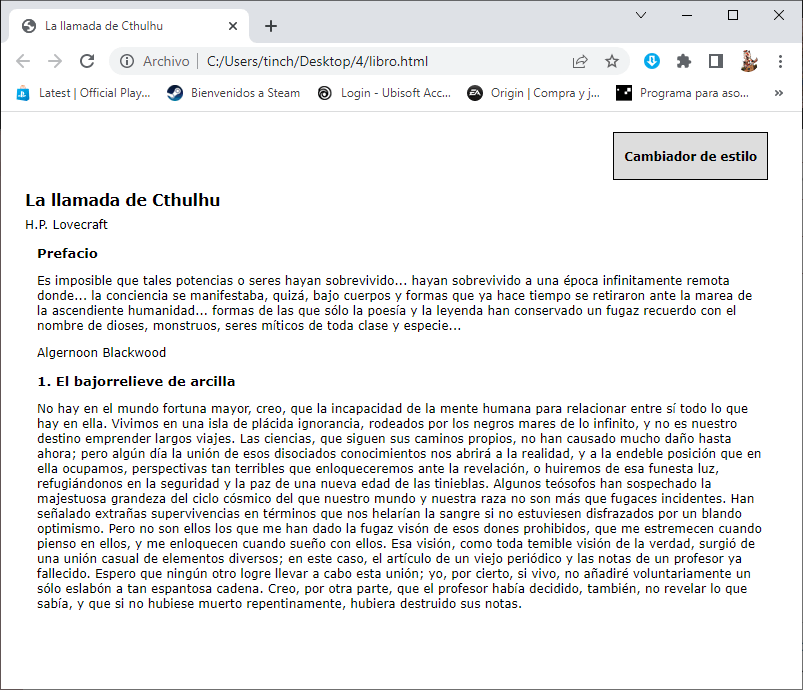Open the Login - Ubisoft bookmark
The image size is (803, 690).
point(384,93)
